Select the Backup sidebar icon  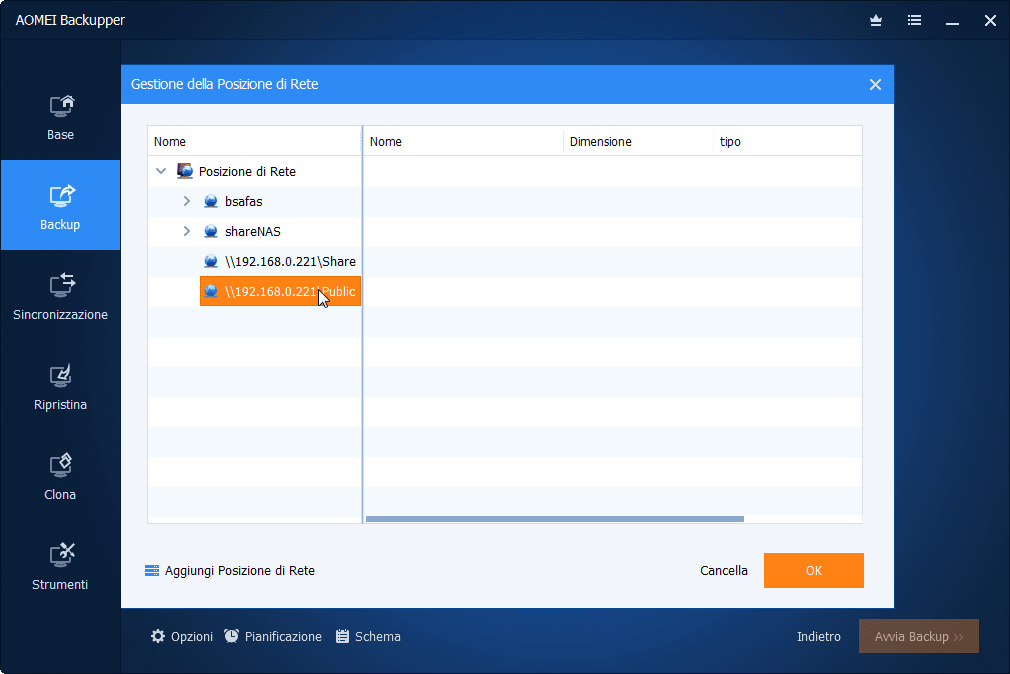pyautogui.click(x=62, y=196)
